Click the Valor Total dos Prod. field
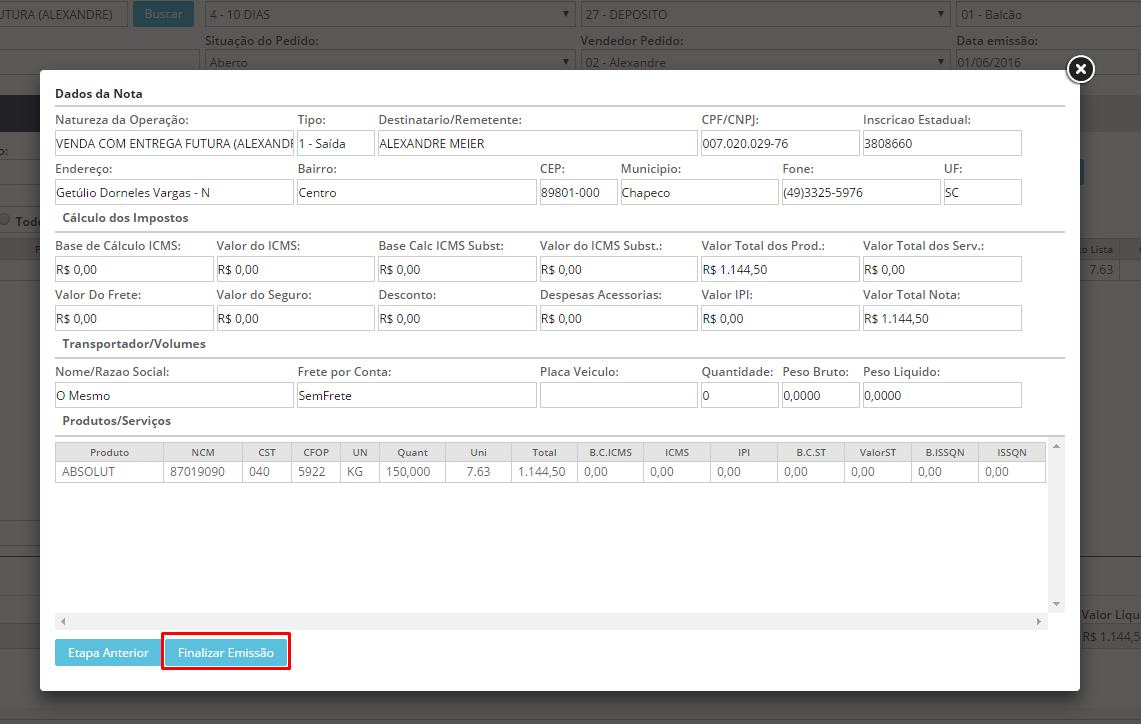1141x724 pixels. 780,269
